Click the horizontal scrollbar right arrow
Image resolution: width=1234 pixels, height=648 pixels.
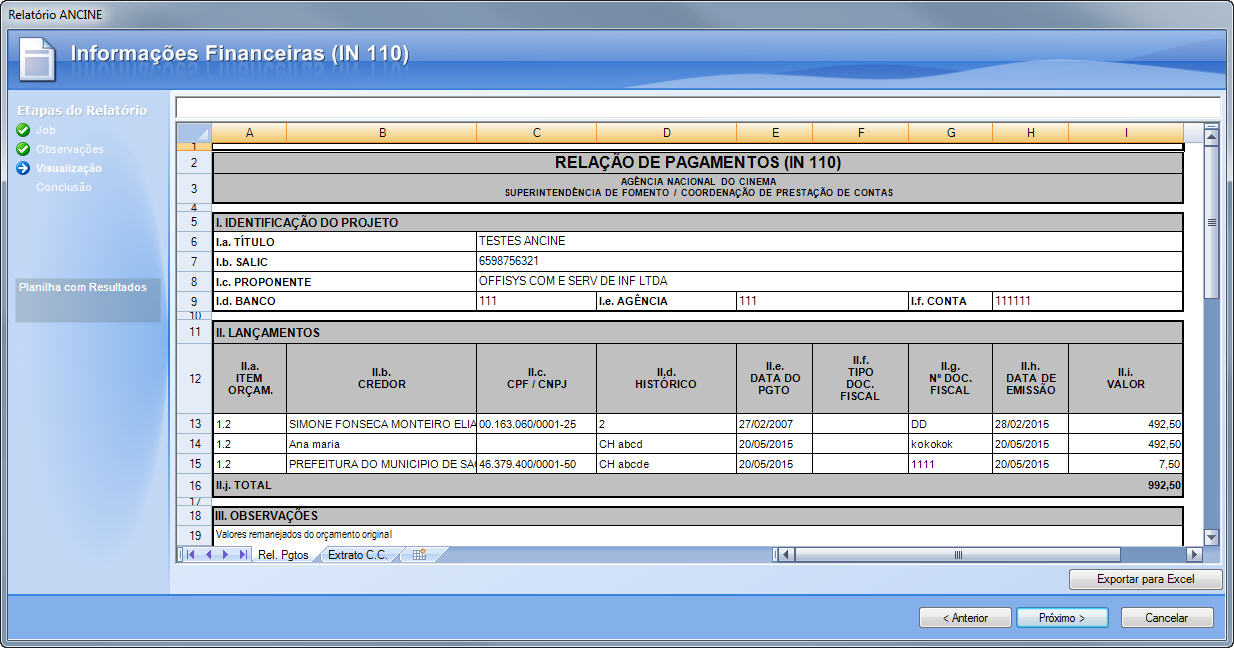point(1193,555)
